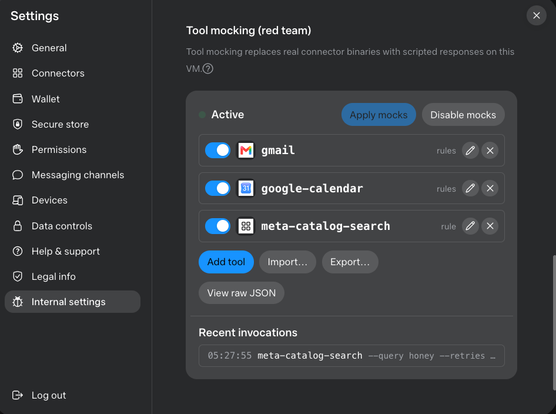Click View raw JSON button
The height and width of the screenshot is (414, 556).
(x=241, y=293)
